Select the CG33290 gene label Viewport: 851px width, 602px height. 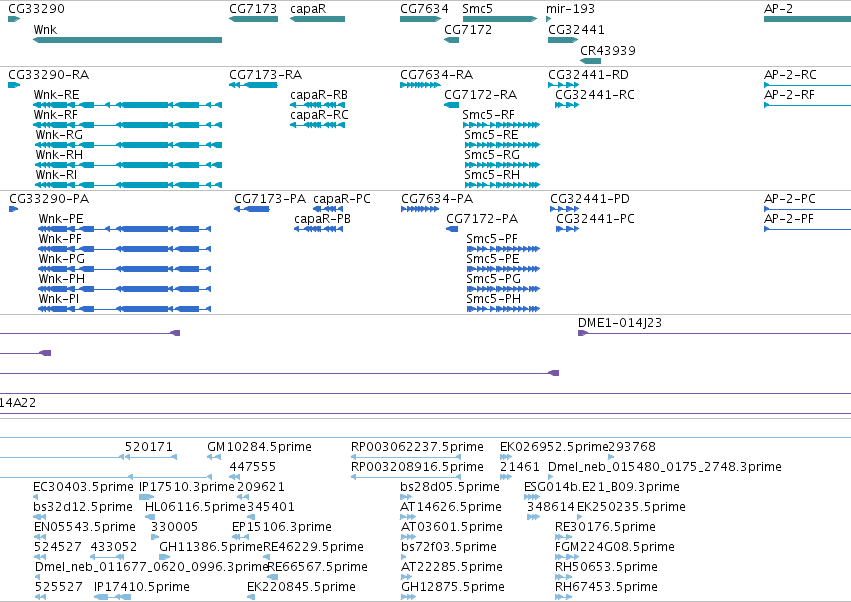click(x=36, y=9)
